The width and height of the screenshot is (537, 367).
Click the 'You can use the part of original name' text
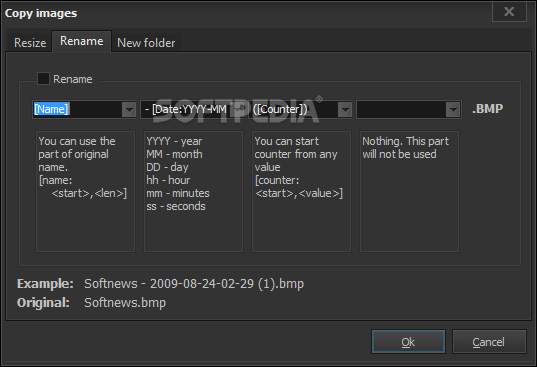tap(77, 154)
